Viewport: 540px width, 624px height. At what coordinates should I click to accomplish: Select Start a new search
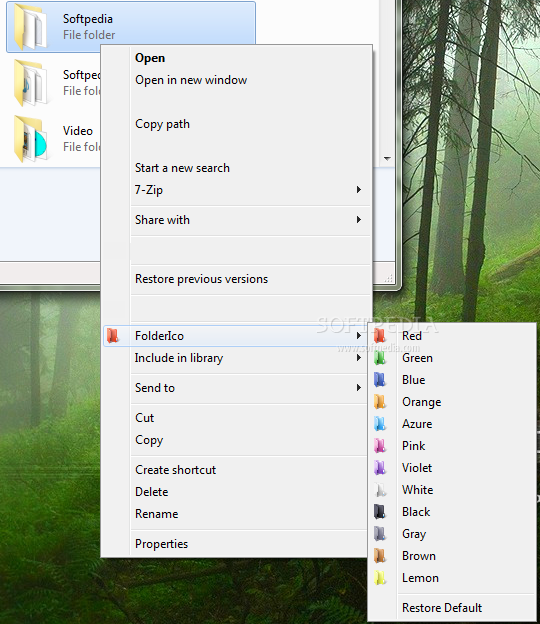point(182,168)
